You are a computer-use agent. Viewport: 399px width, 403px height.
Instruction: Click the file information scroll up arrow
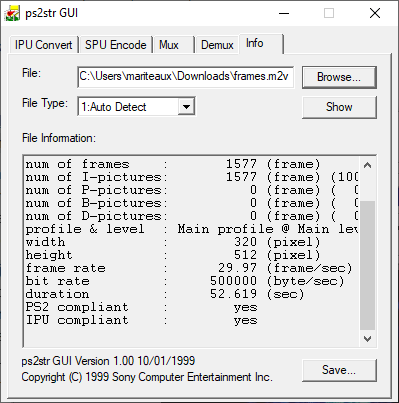[368, 165]
